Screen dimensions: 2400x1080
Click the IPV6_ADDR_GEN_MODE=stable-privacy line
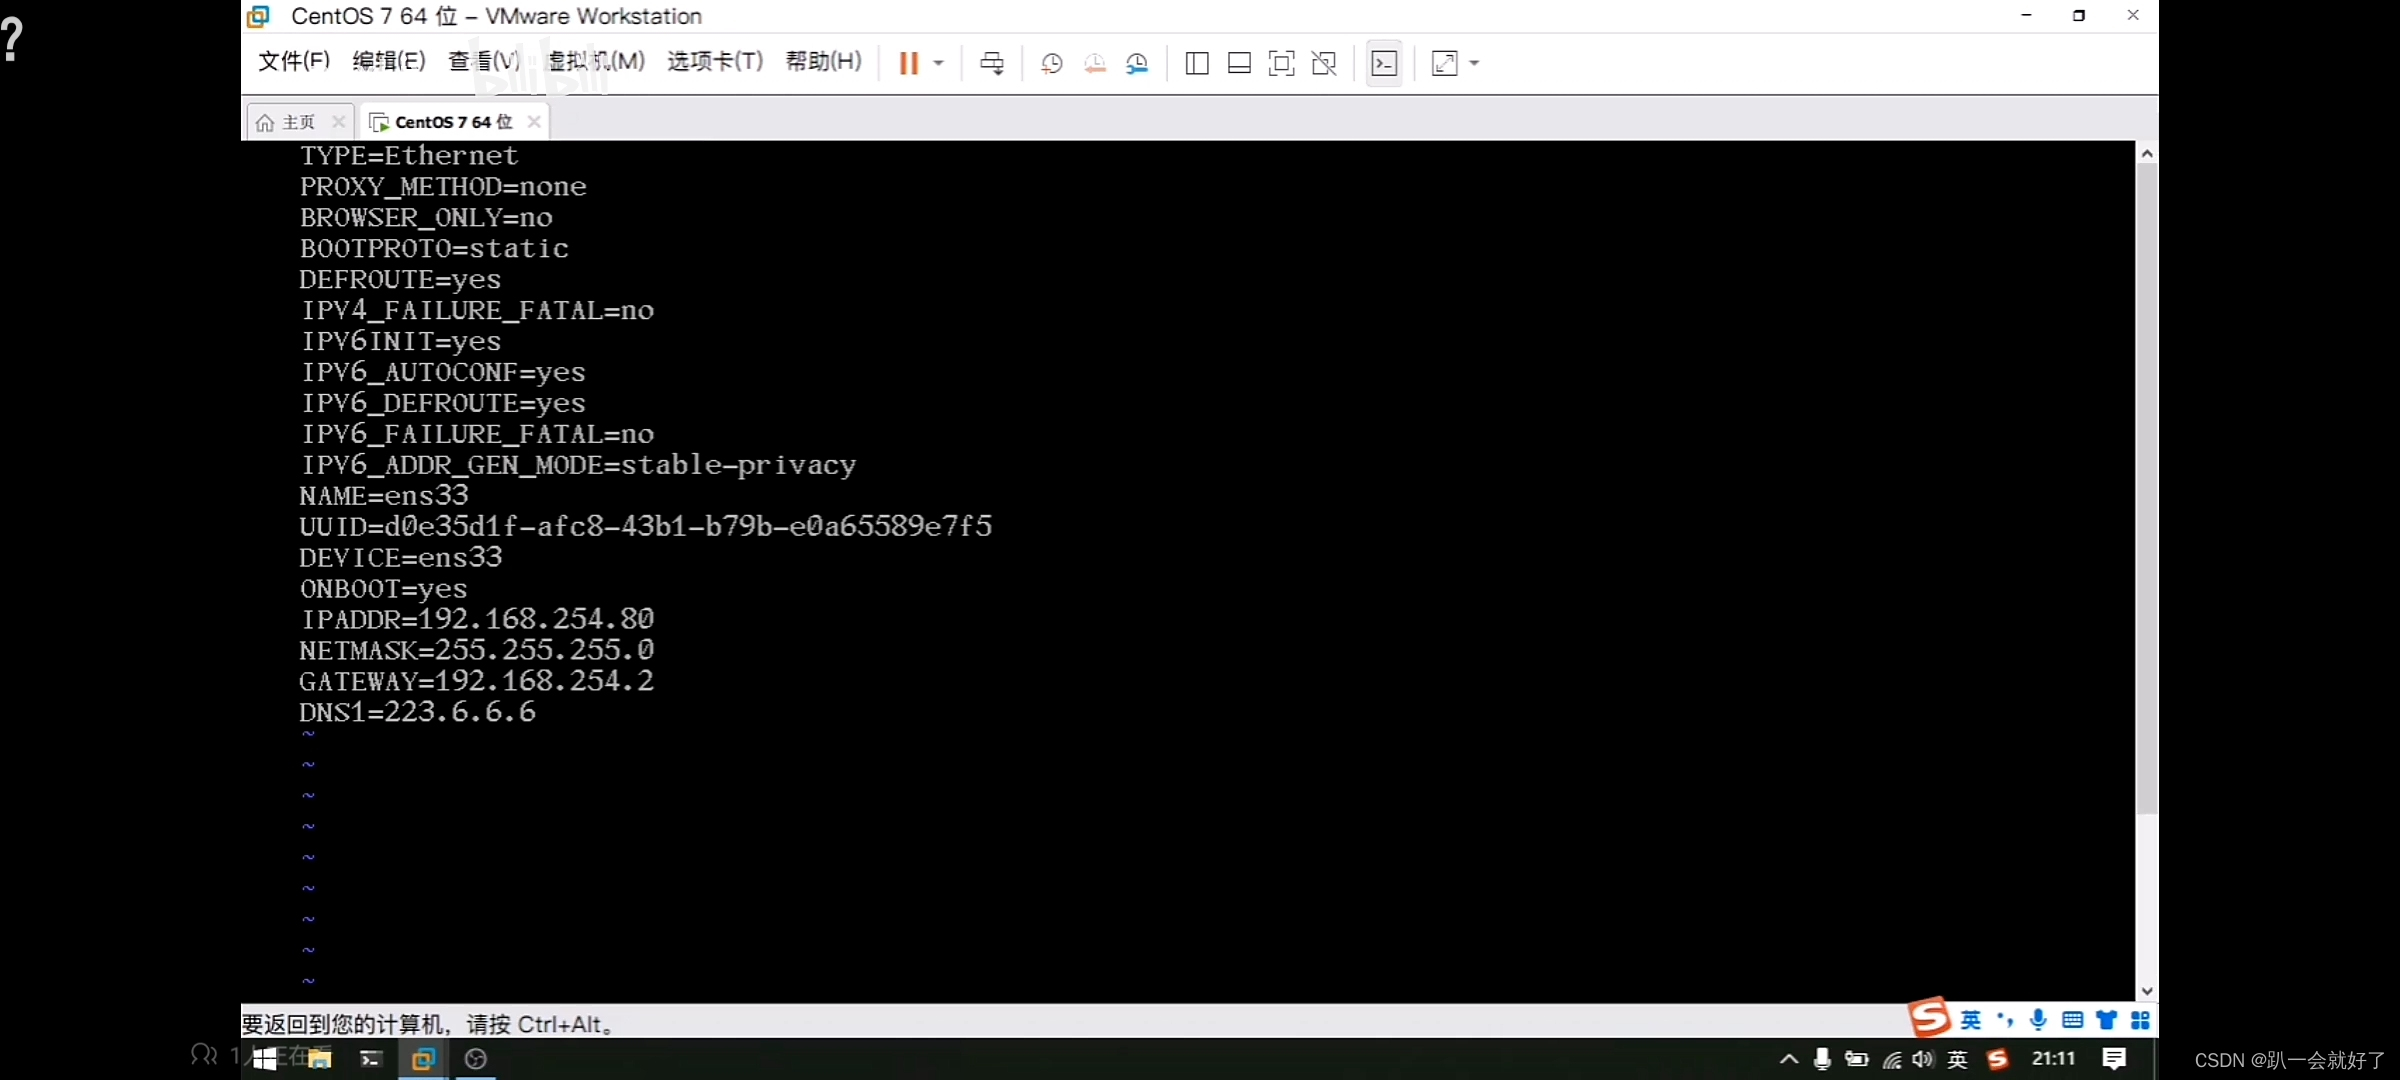point(578,465)
